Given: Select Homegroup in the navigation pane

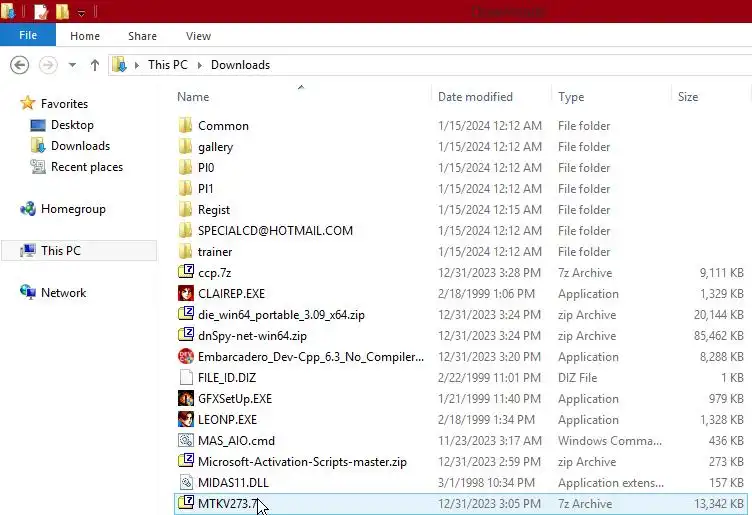Looking at the screenshot, I should (73, 209).
